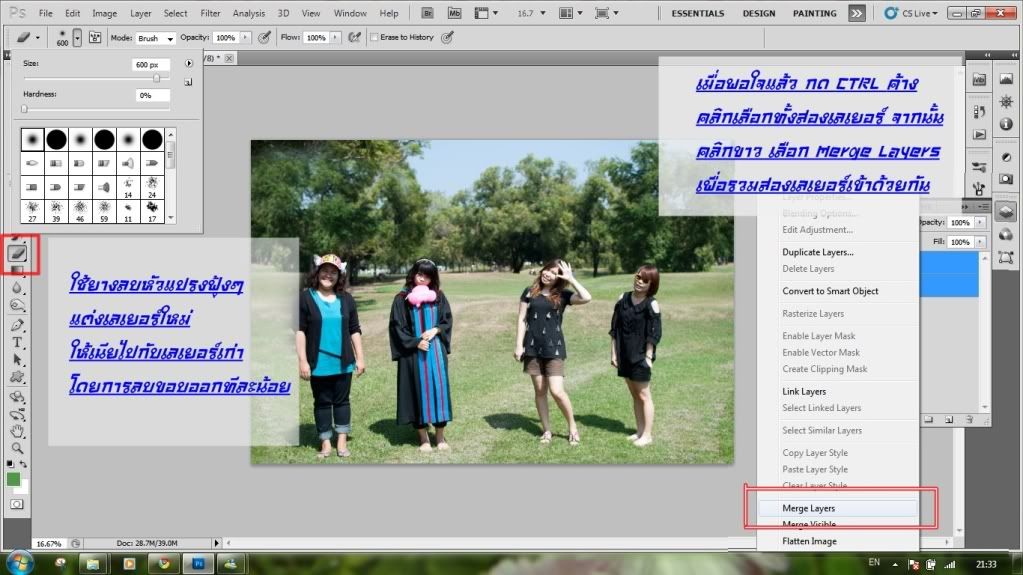Toggle tablet pressure for size
Image resolution: width=1023 pixels, height=575 pixels.
tap(447, 37)
